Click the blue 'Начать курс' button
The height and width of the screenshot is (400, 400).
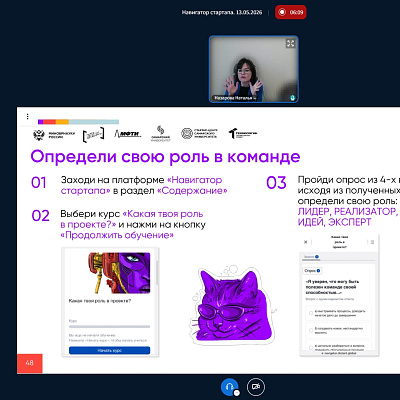coord(109,351)
